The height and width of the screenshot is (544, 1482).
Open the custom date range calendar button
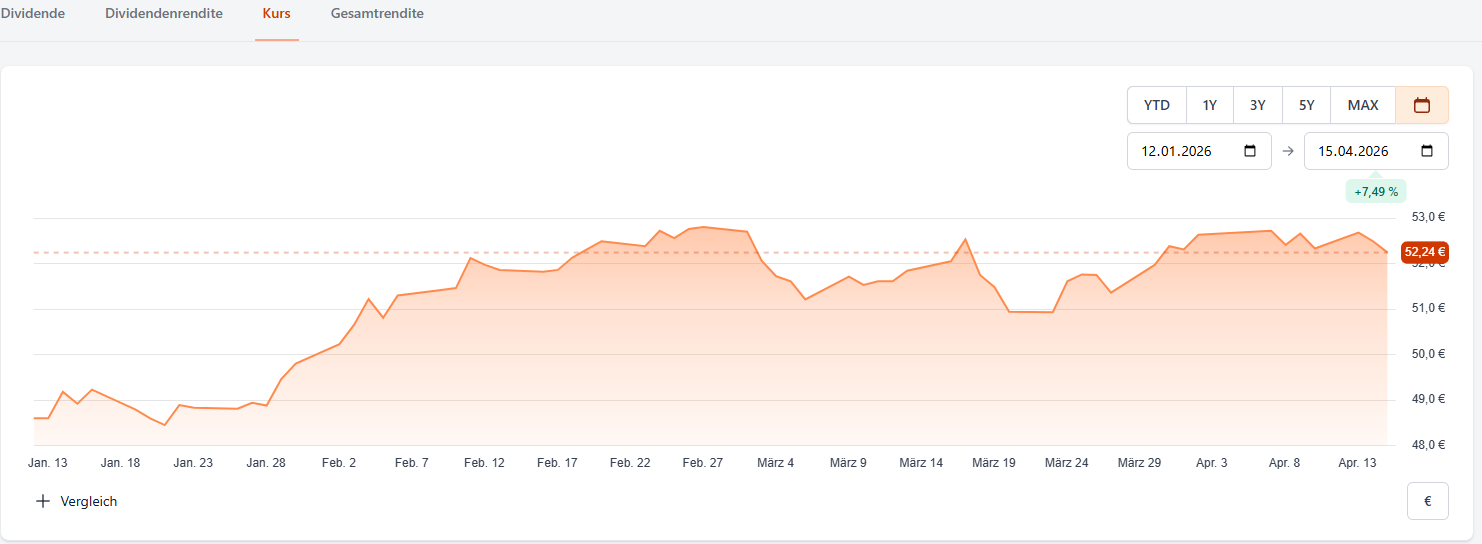1421,105
